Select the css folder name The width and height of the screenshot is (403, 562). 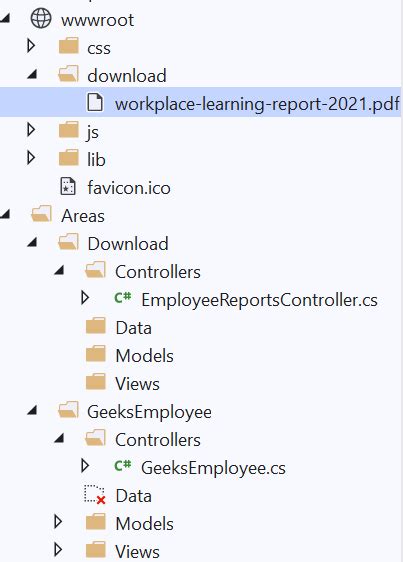tap(99, 48)
